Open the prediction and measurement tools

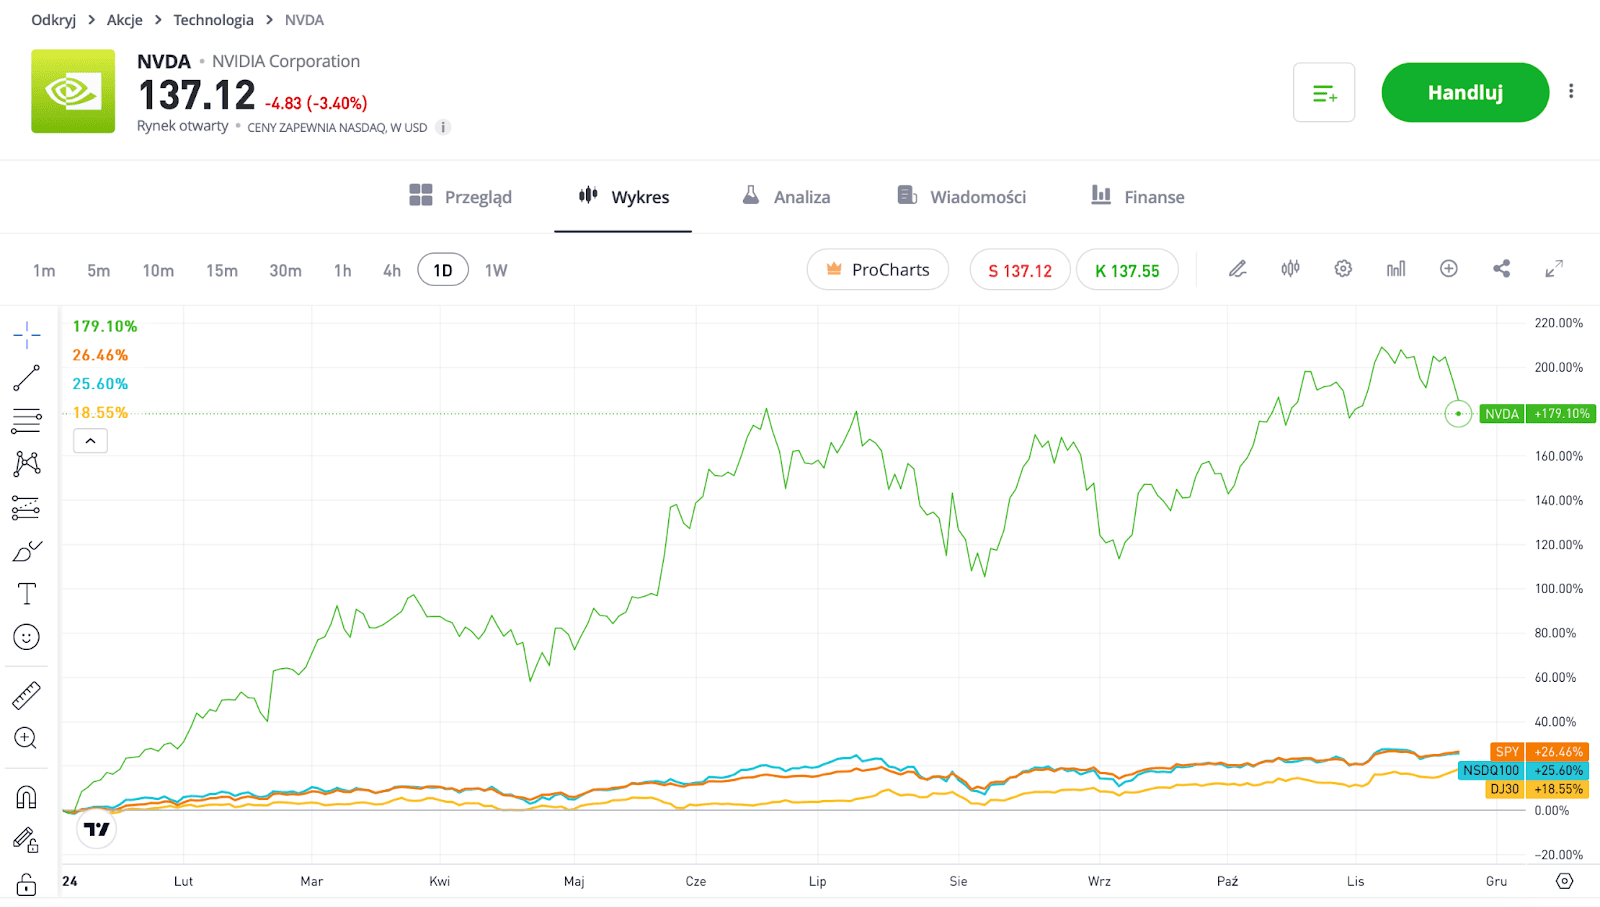(26, 508)
